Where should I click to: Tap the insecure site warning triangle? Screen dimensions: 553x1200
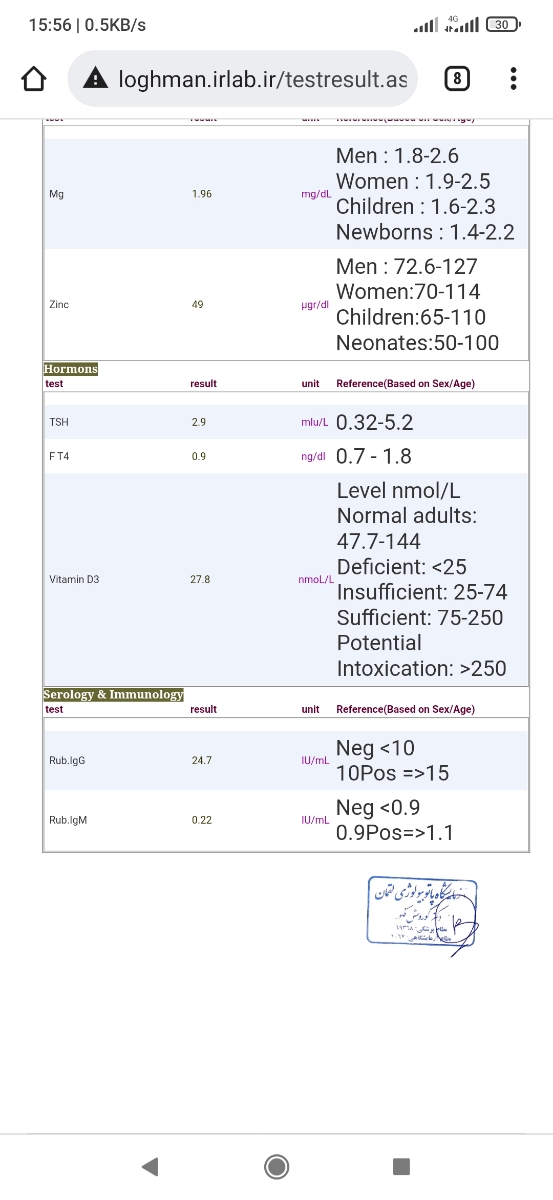tap(95, 78)
